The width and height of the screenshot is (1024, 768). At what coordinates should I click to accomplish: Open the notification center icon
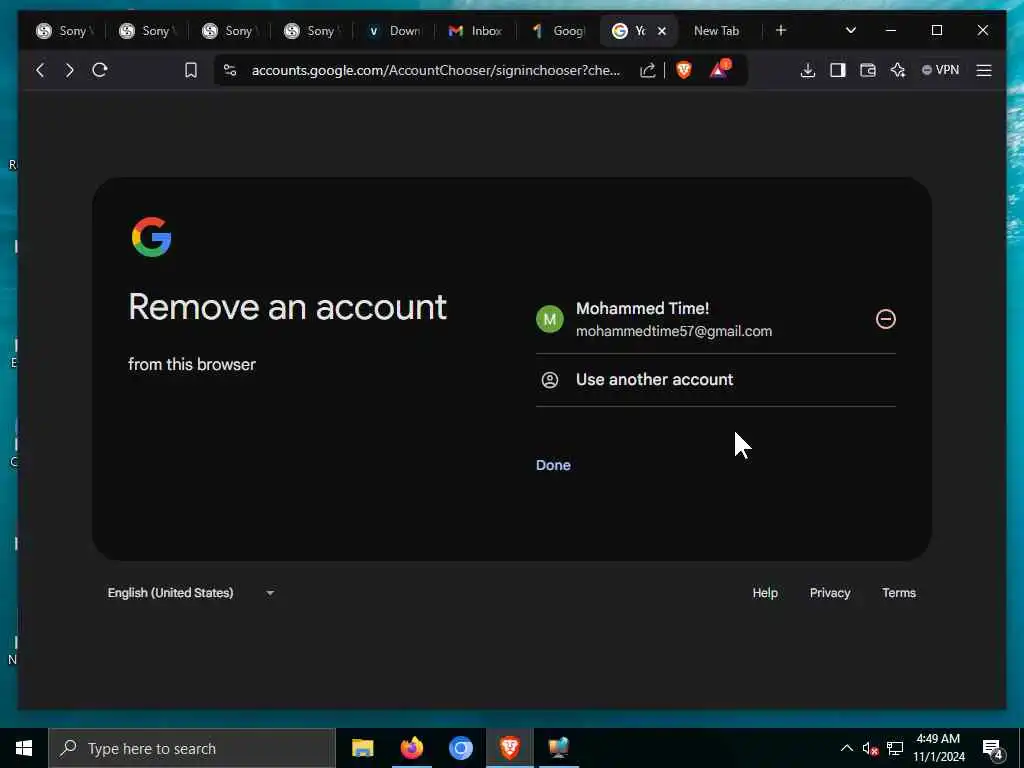pos(993,750)
